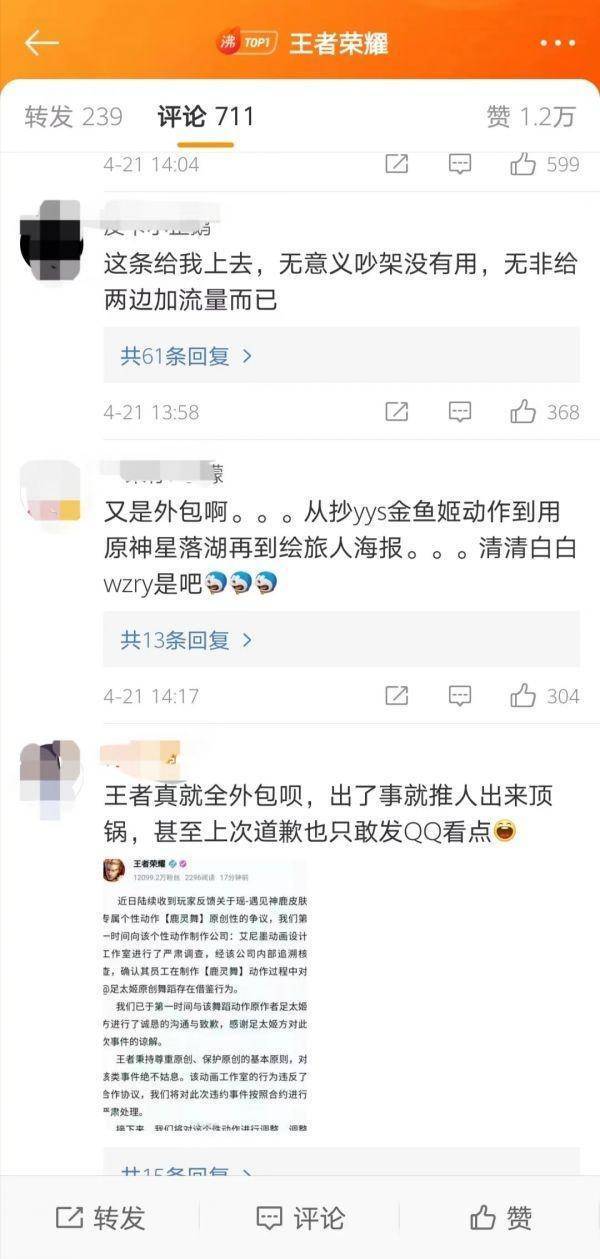Tap the repost icon beside 4-21 14:04
The image size is (600, 1259).
[396, 164]
